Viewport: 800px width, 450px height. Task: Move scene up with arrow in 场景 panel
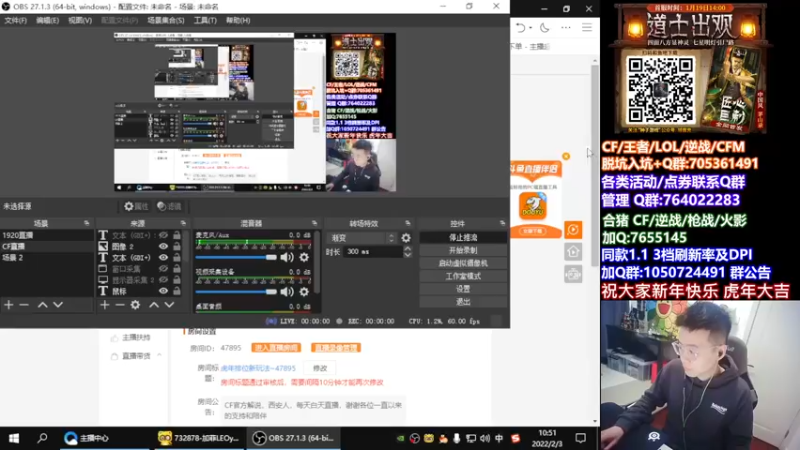coord(43,305)
